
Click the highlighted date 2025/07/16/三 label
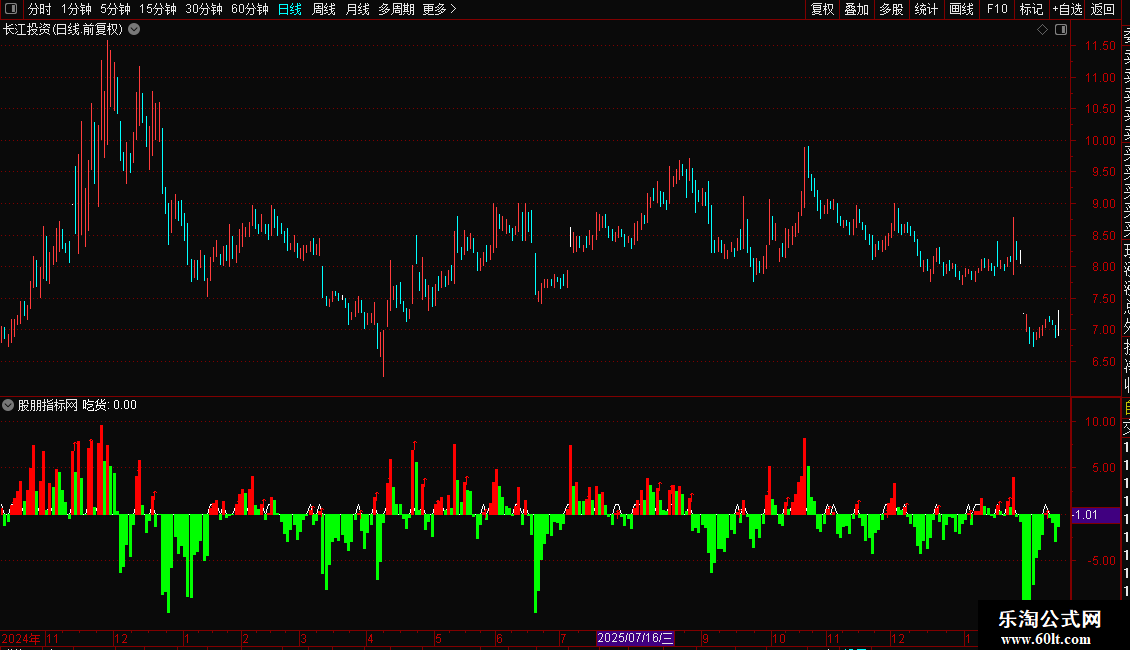point(635,638)
